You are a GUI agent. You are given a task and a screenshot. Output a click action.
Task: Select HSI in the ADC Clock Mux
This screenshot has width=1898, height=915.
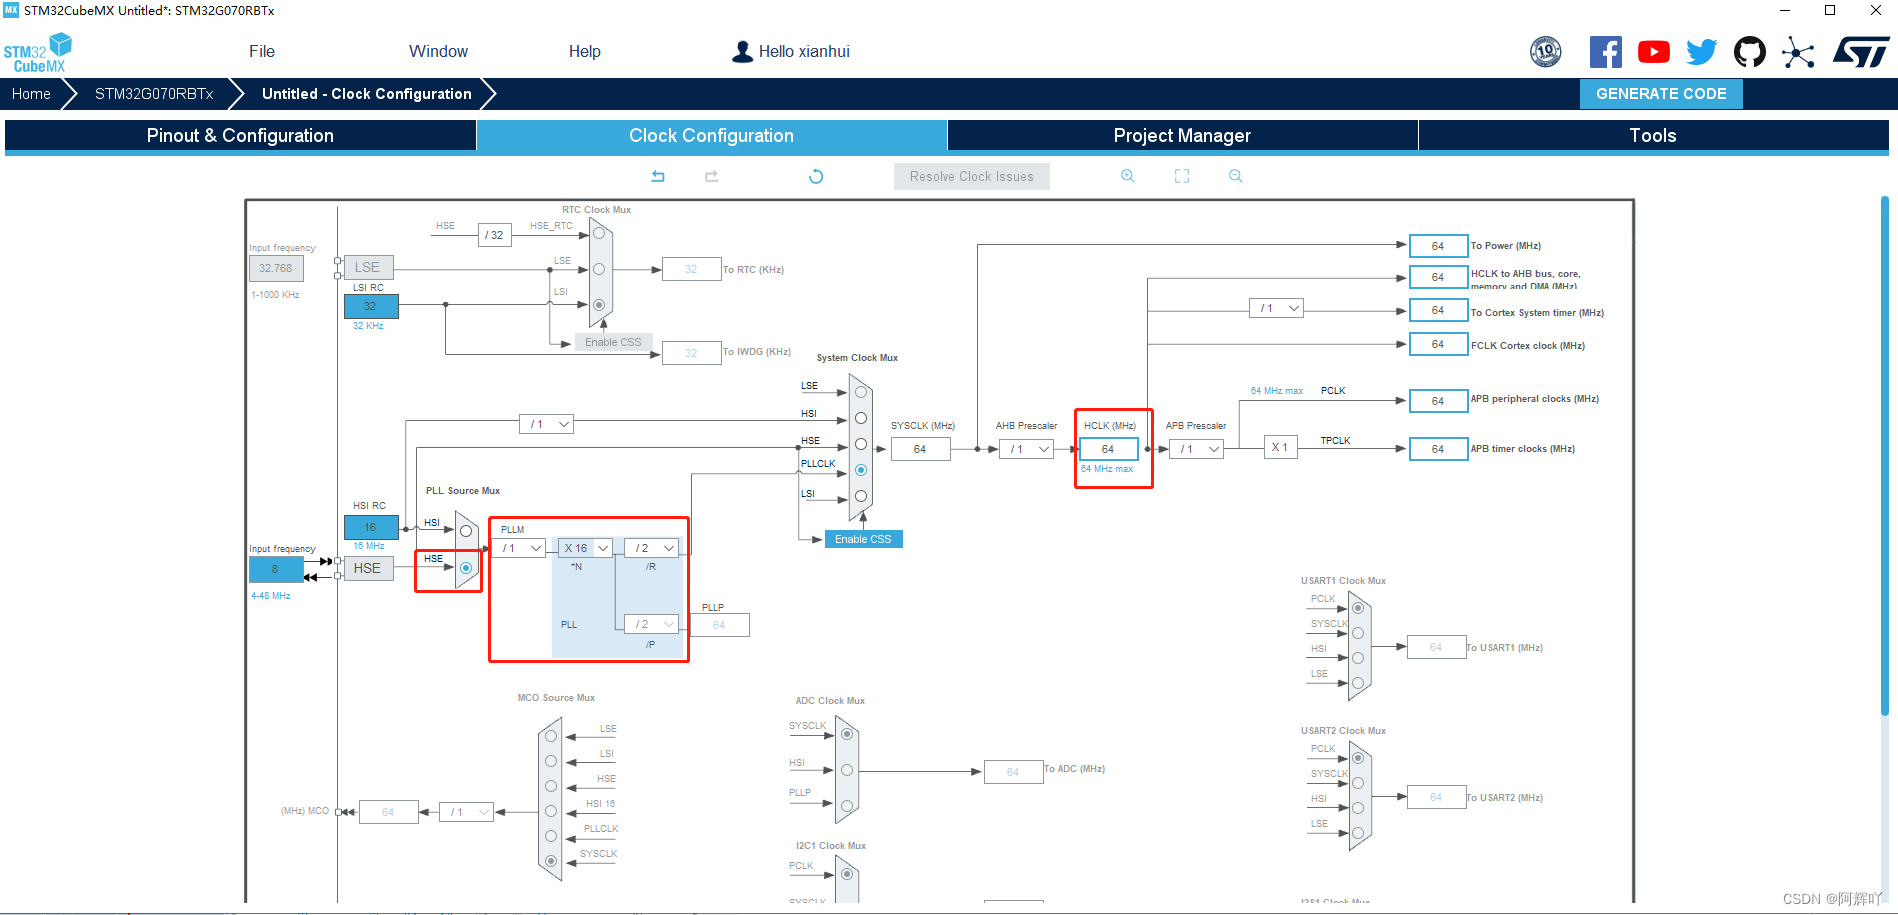coord(847,770)
